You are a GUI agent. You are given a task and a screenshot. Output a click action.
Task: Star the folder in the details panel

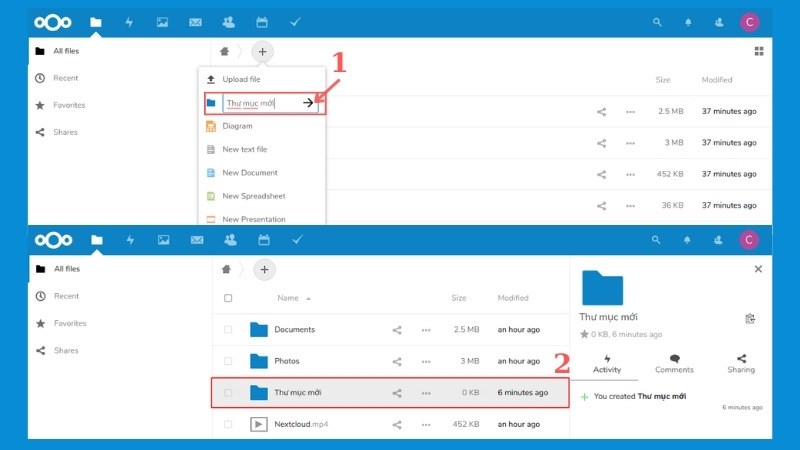[x=584, y=334]
